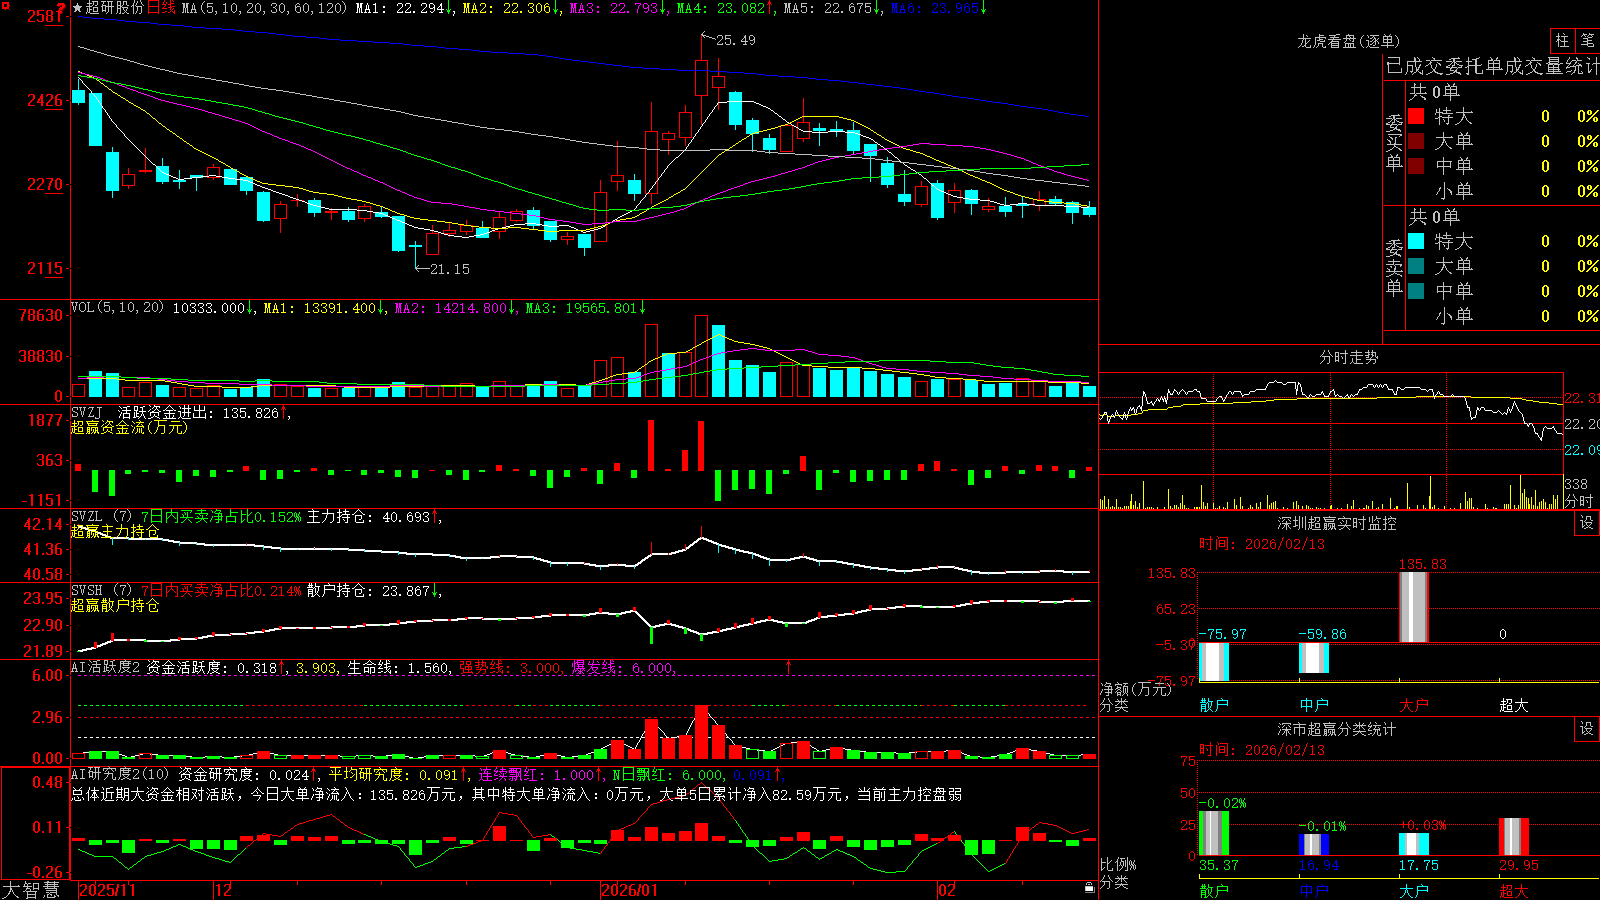Click the 委买单 vertical label
This screenshot has width=1600, height=900.
tap(1394, 142)
